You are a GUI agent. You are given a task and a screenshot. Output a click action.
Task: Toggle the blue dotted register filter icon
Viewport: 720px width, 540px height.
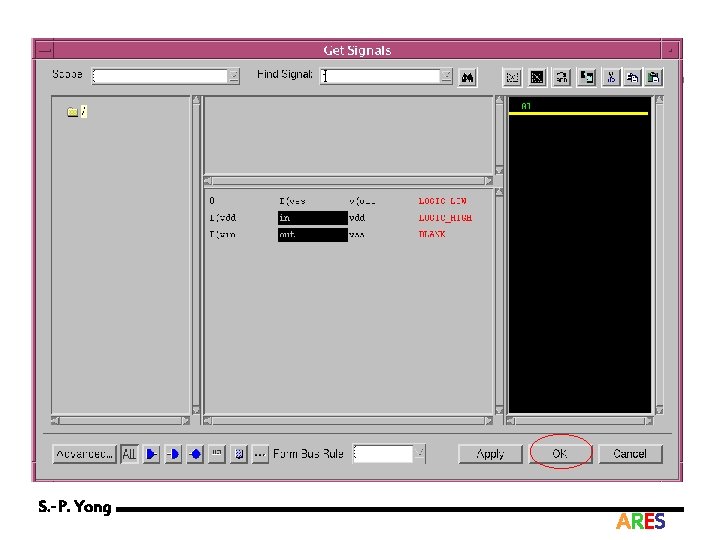coord(239,454)
